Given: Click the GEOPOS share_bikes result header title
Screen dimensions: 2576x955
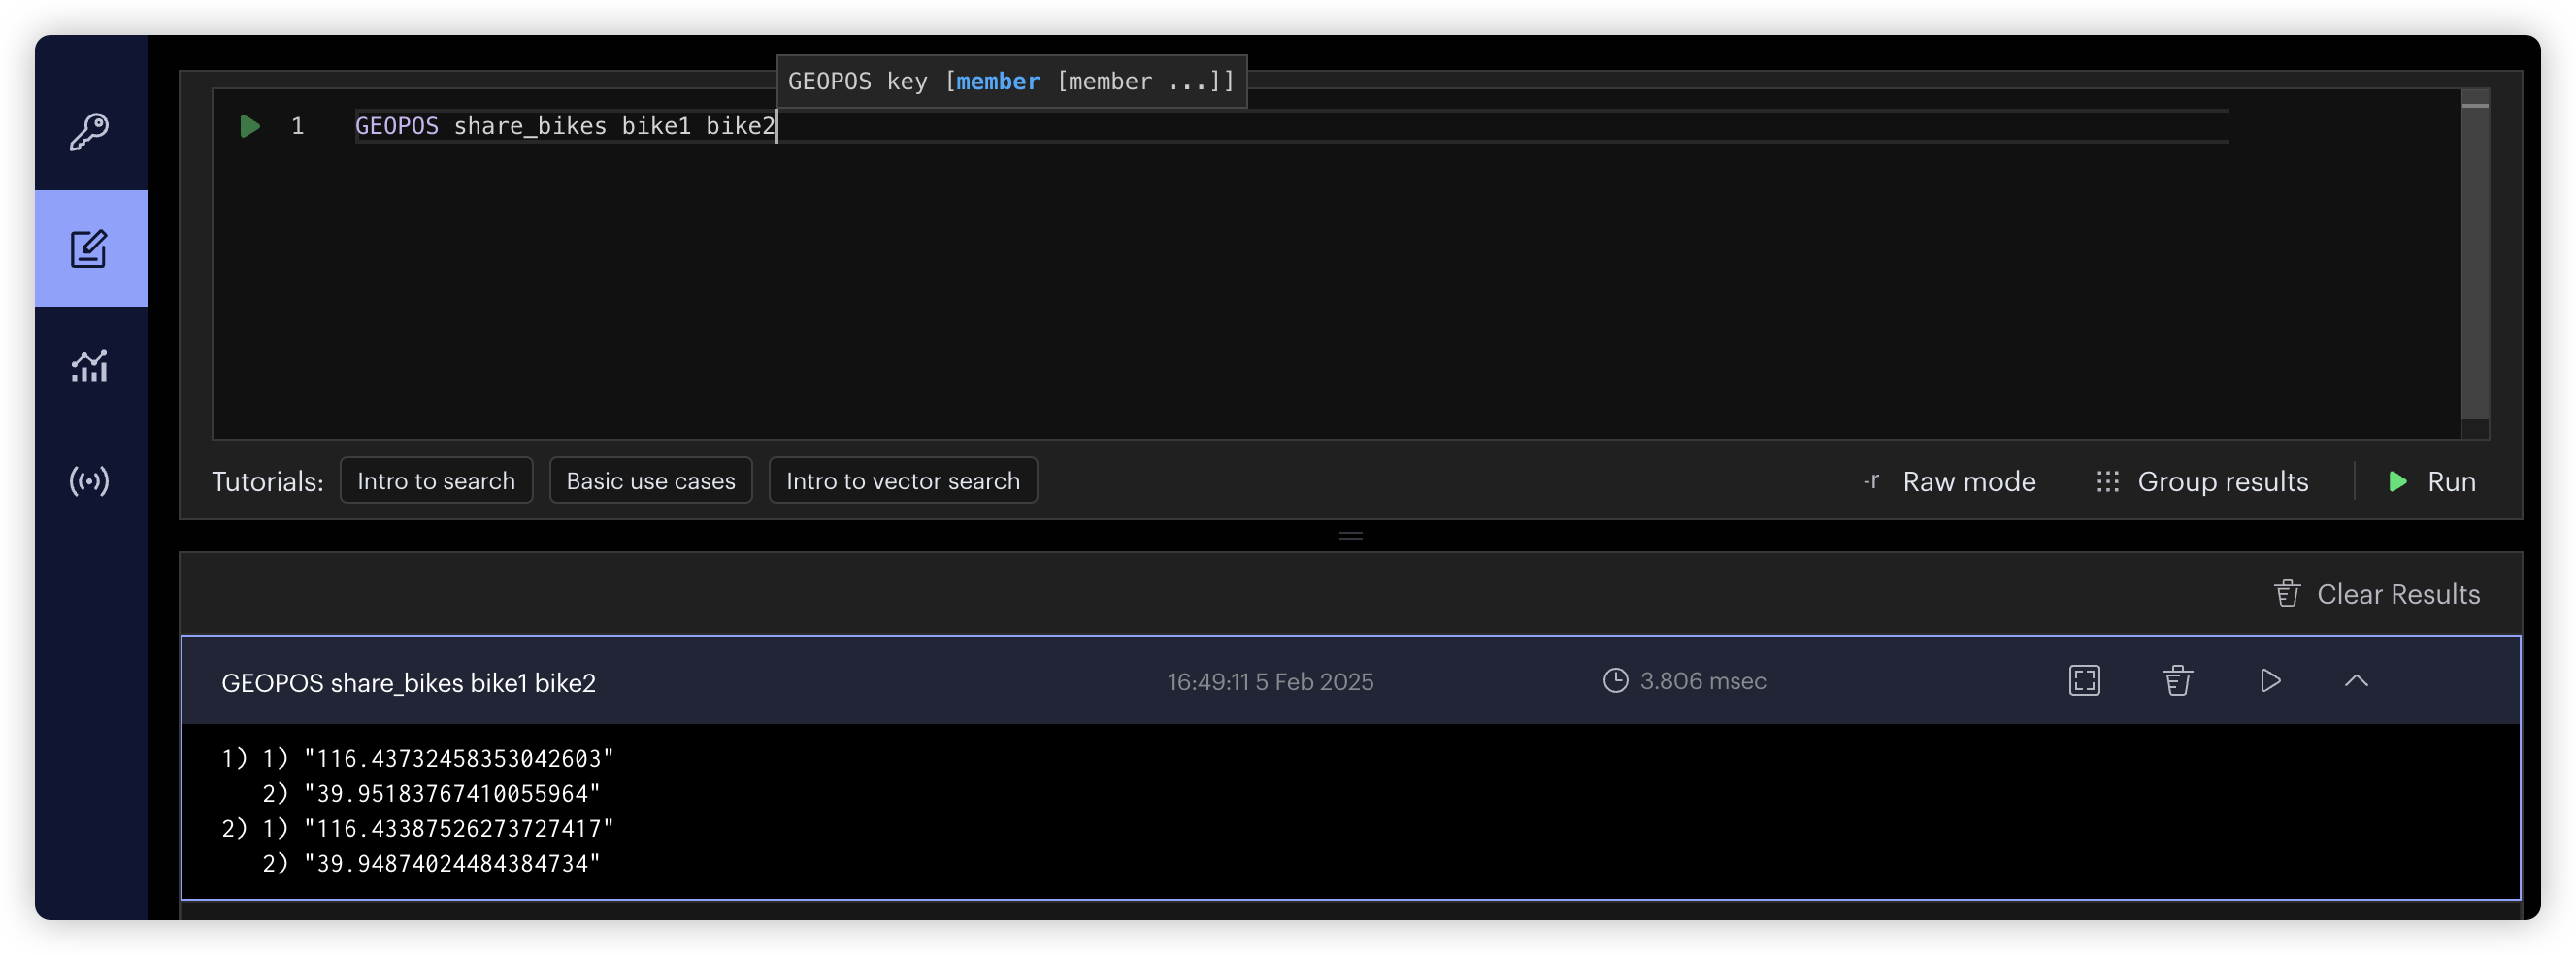Looking at the screenshot, I should pyautogui.click(x=408, y=683).
